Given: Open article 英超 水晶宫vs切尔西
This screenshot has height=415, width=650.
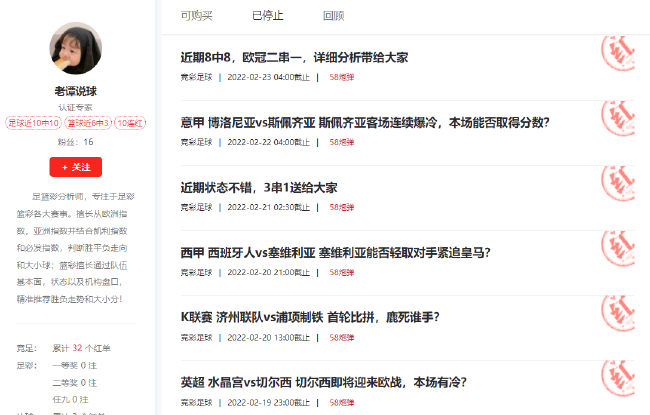Looking at the screenshot, I should pyautogui.click(x=324, y=382).
